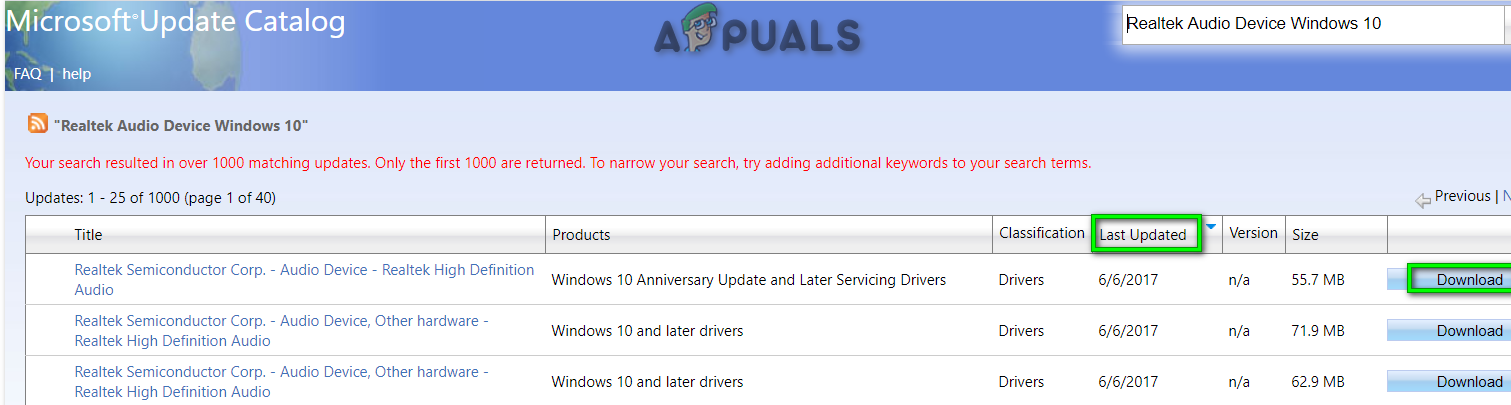Image resolution: width=1511 pixels, height=405 pixels.
Task: Click the RSS feed icon
Action: pos(38,124)
